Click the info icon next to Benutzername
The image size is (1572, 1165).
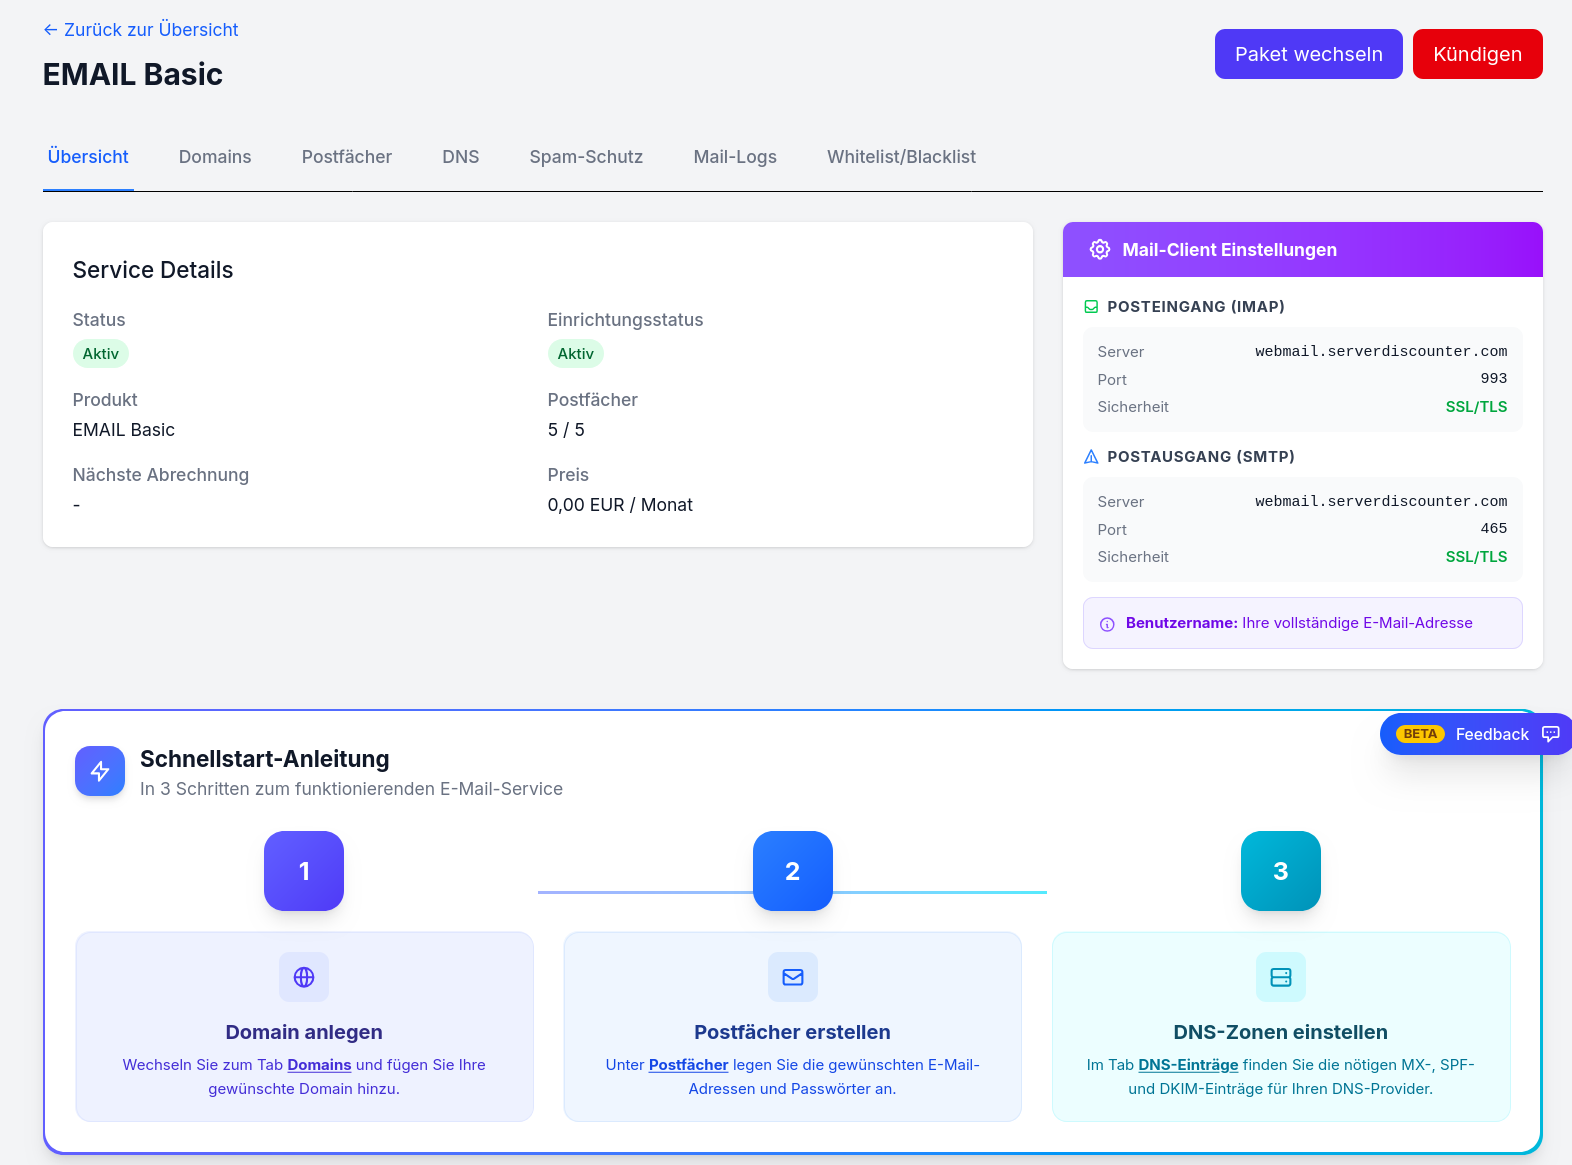tap(1107, 624)
